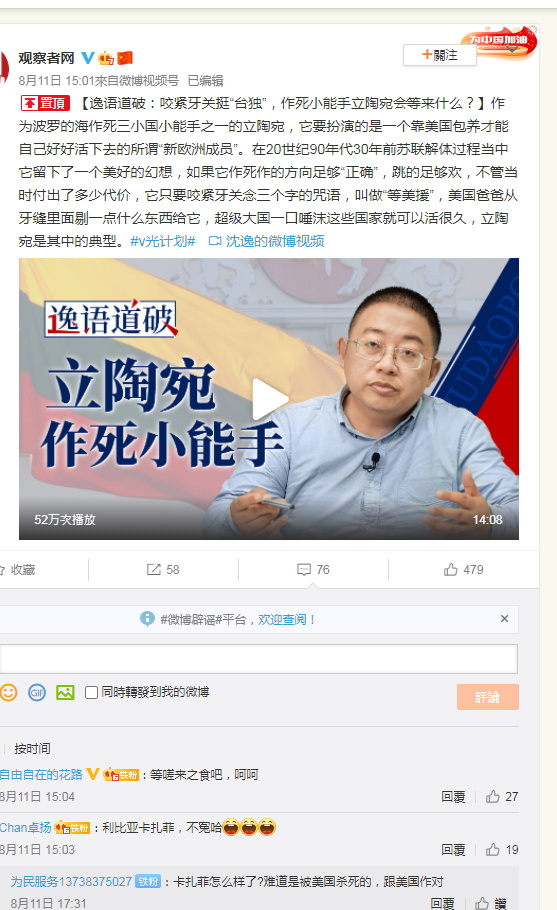The image size is (557, 910).
Task: Repost using the 58 share icon
Action: (163, 570)
